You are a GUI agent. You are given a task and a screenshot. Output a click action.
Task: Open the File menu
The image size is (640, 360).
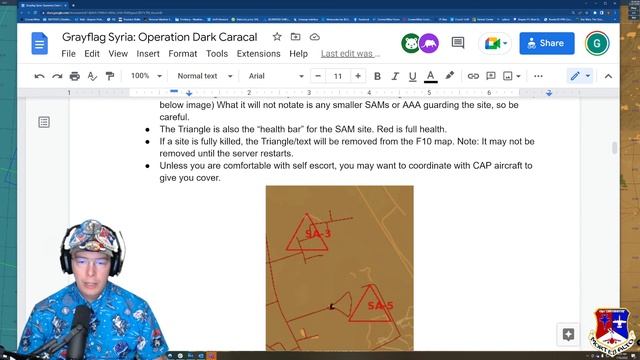point(68,54)
